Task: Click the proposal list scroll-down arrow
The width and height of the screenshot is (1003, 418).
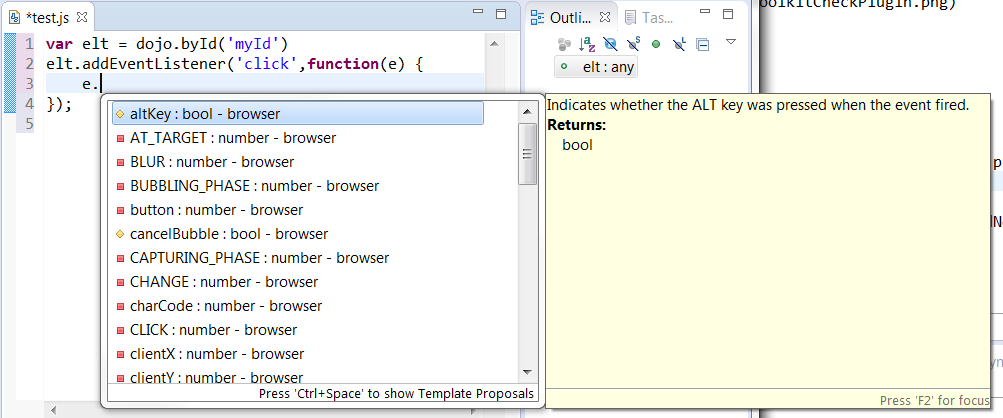Action: coord(528,372)
